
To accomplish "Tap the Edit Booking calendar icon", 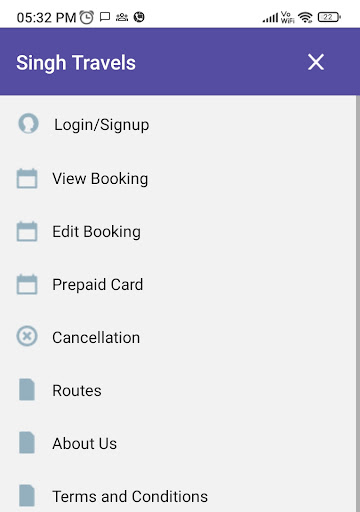I will pos(27,231).
